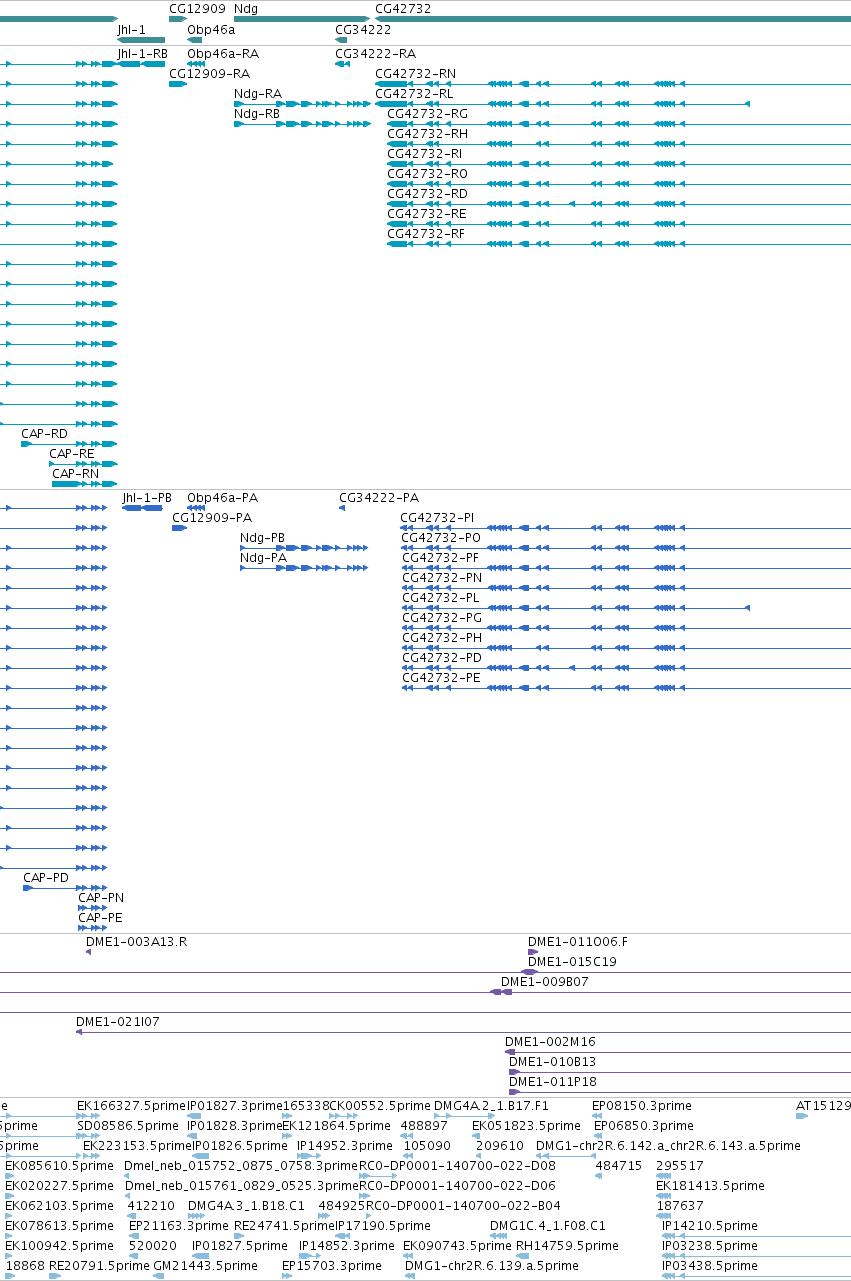This screenshot has width=851, height=1281.
Task: Select transcript CG42732-RD
Action: pyautogui.click(x=427, y=193)
